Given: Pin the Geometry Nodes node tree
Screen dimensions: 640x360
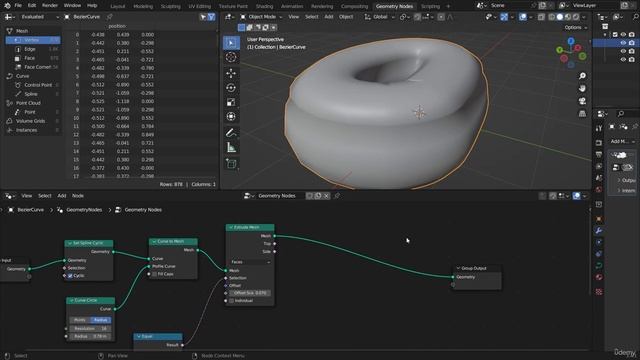Looking at the screenshot, I should [x=337, y=196].
